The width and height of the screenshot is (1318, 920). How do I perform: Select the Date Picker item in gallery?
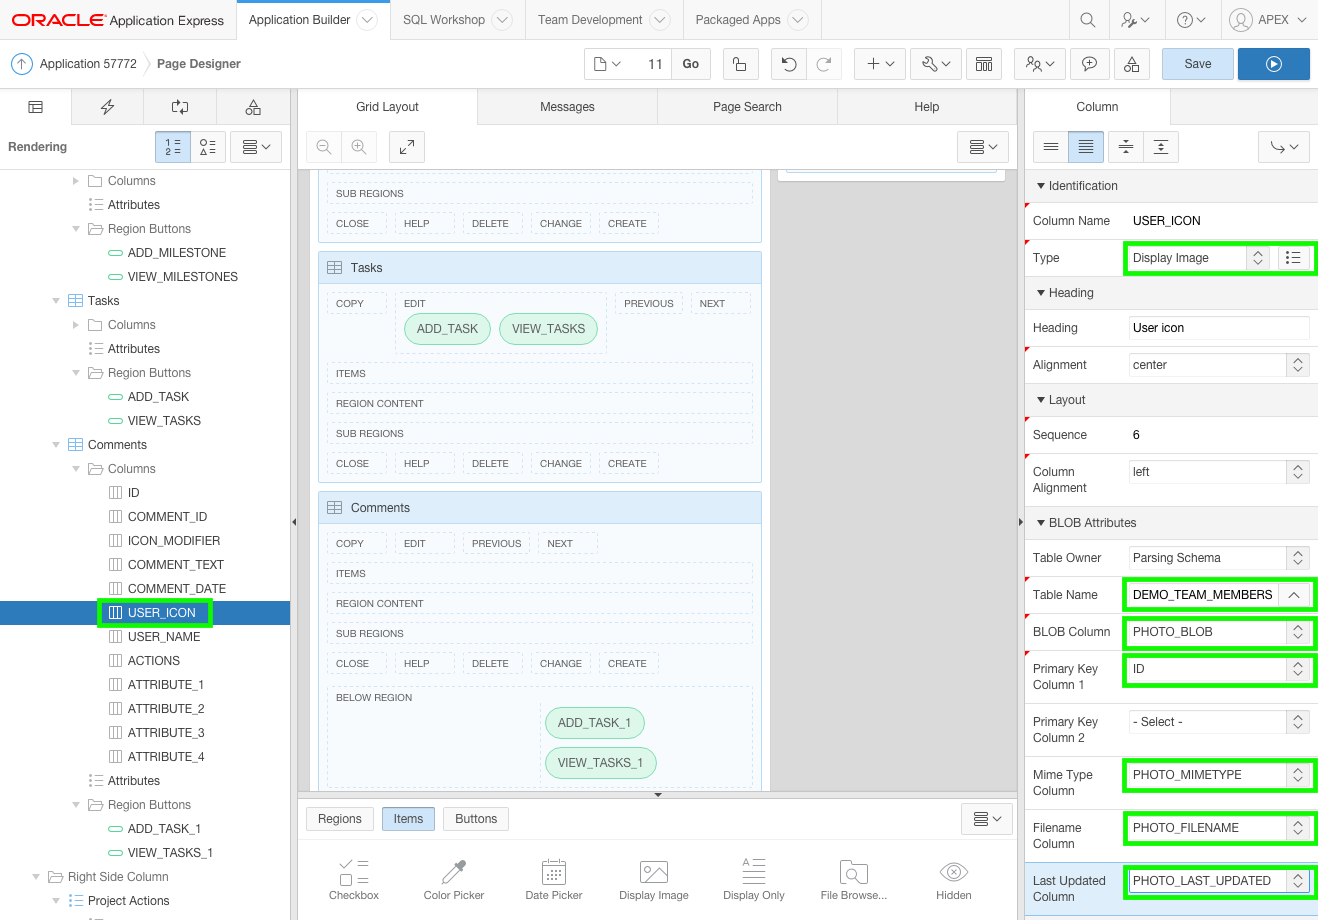(x=554, y=879)
